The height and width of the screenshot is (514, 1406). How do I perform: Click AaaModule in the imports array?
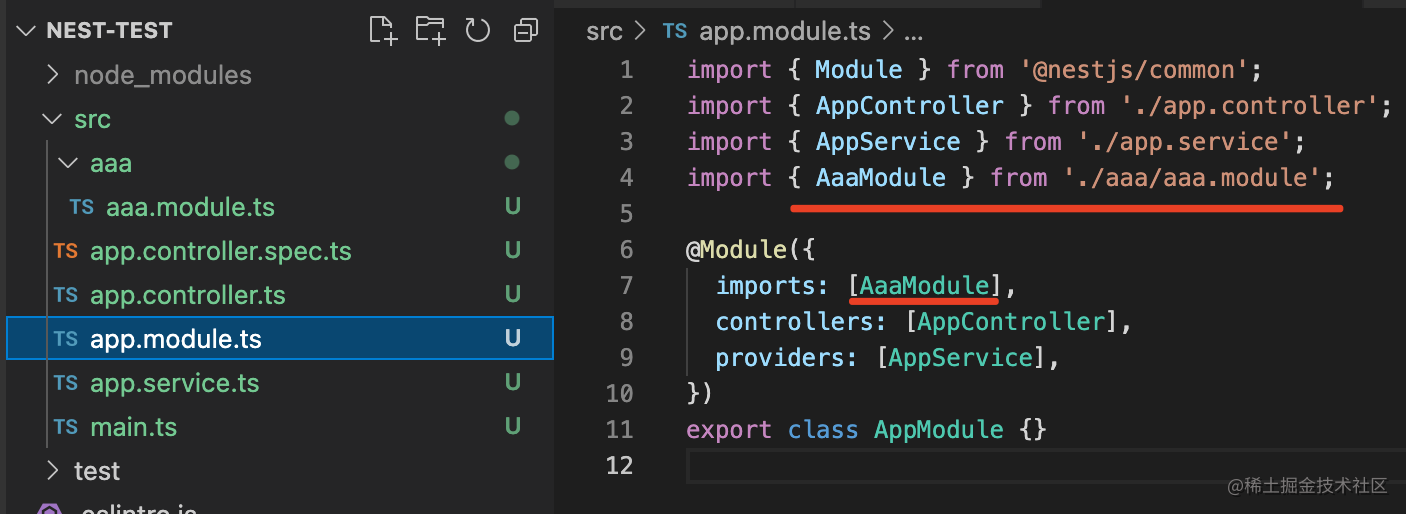924,286
